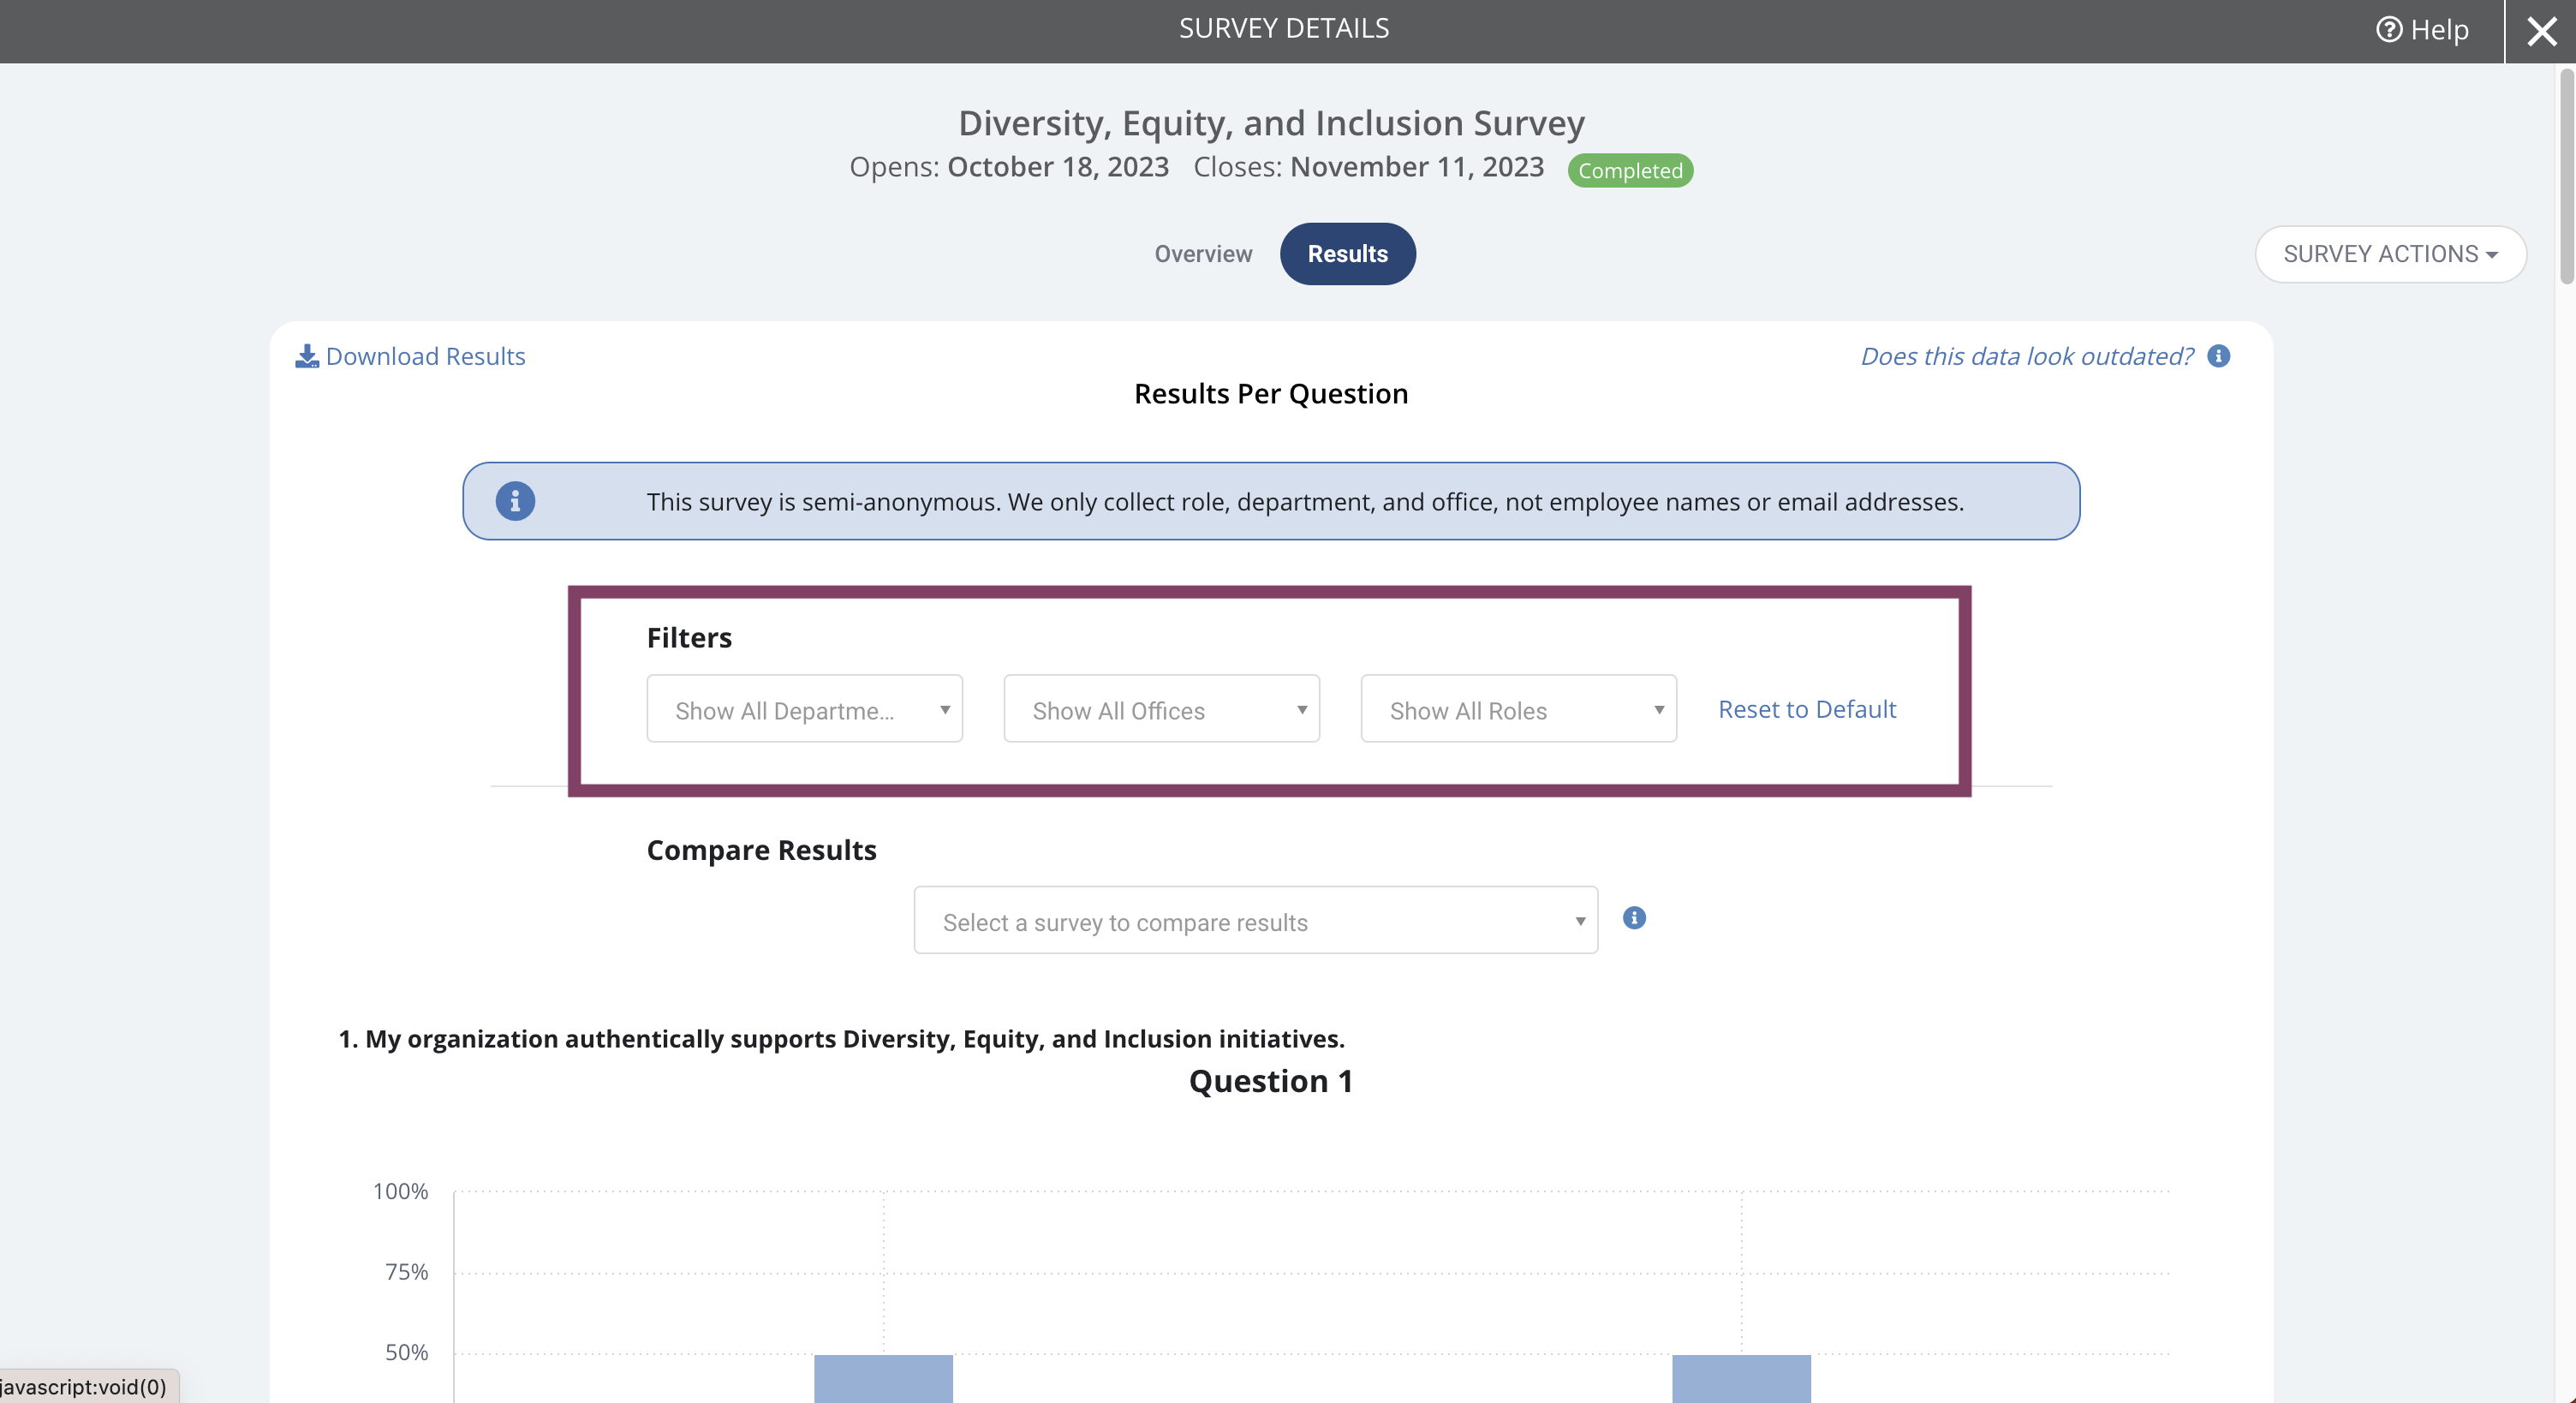2576x1403 pixels.
Task: Click the Help question mark icon
Action: [x=2389, y=30]
